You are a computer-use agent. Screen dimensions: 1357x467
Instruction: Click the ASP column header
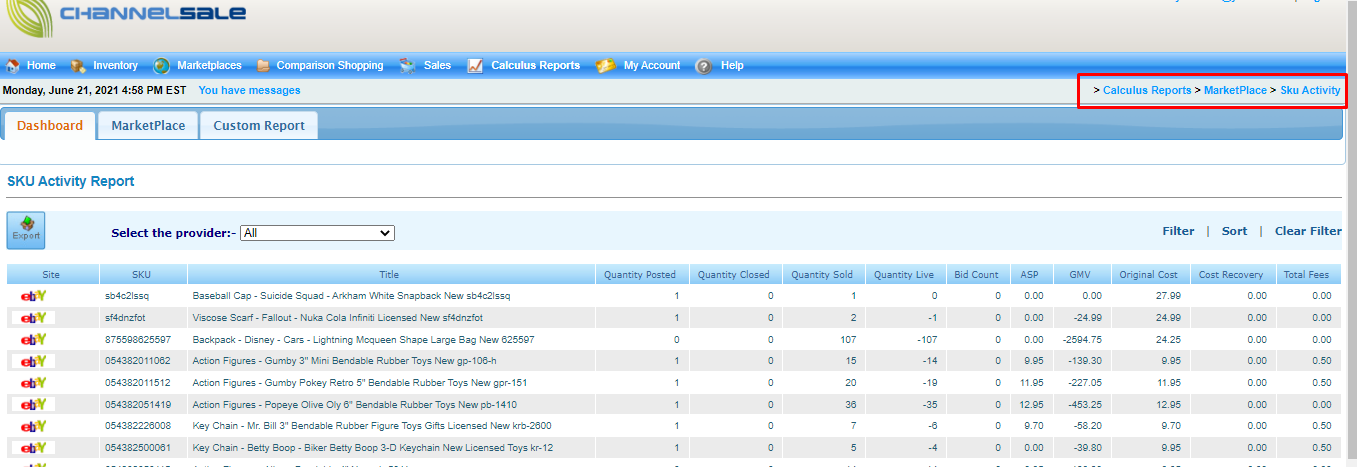[x=1029, y=275]
